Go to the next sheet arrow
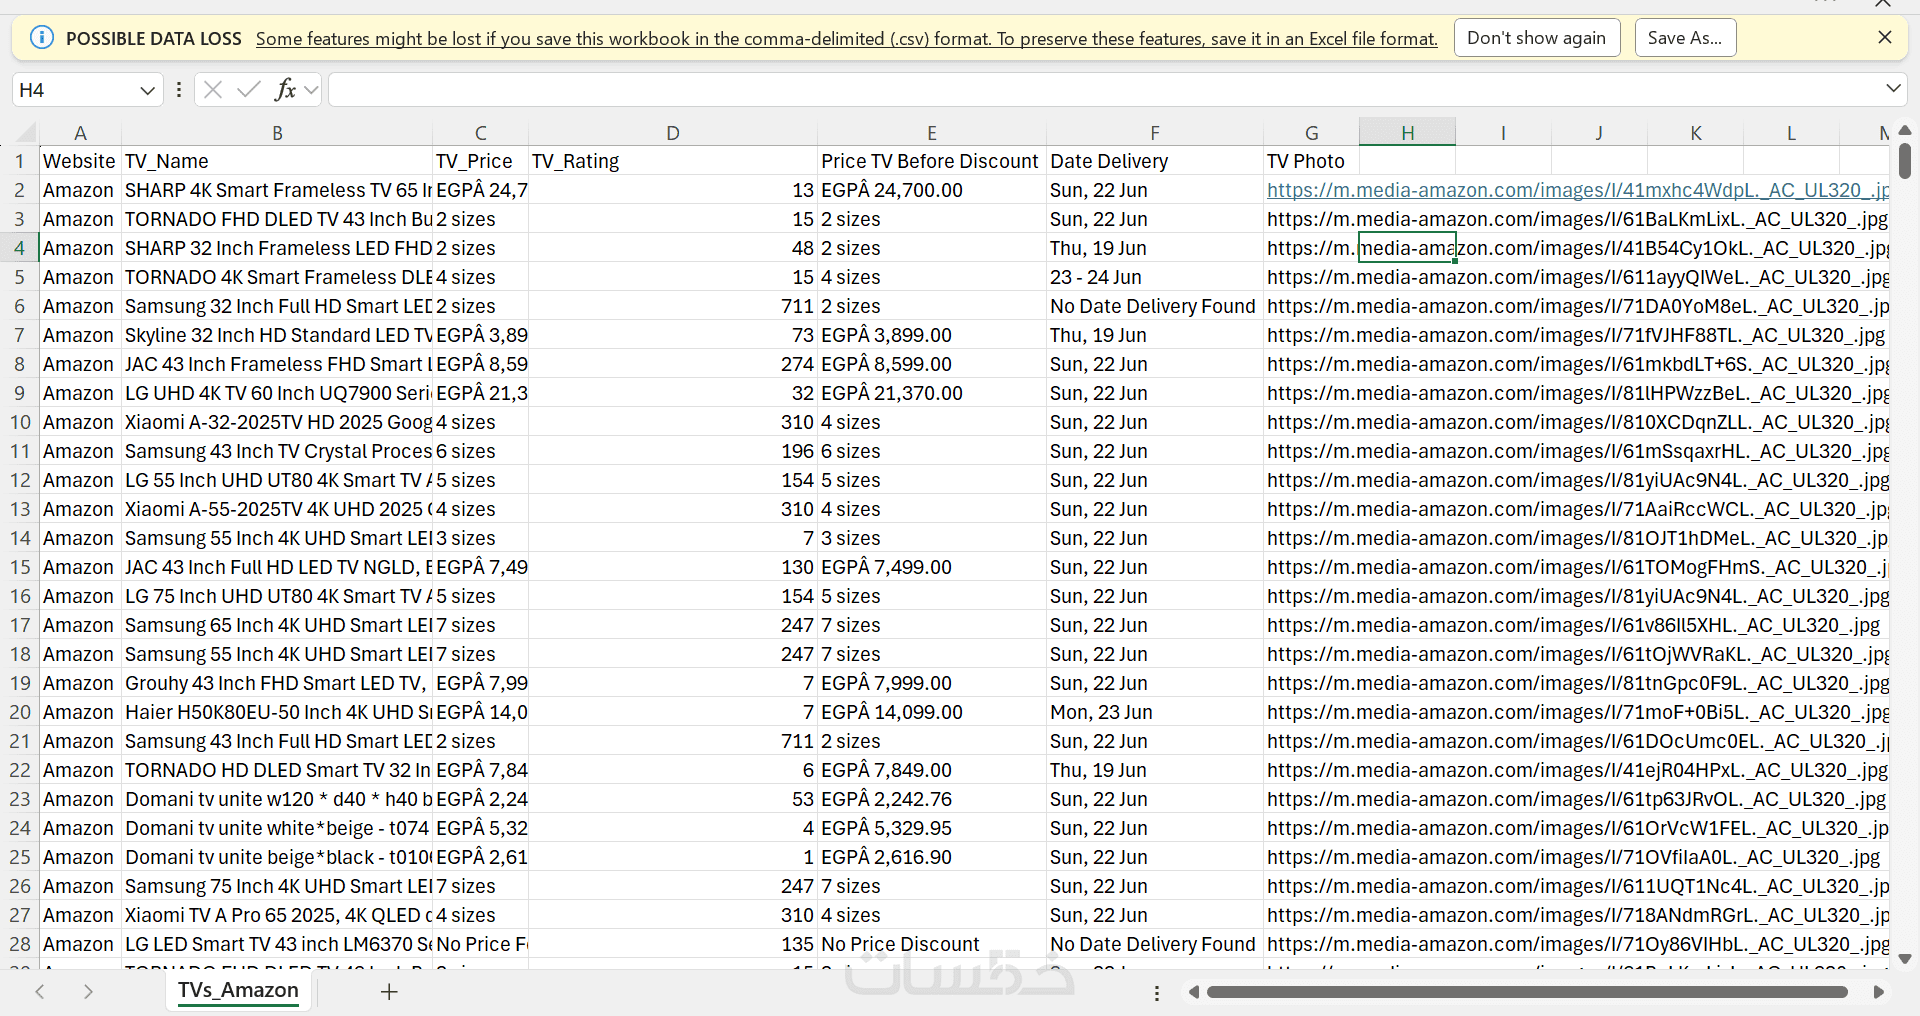The height and width of the screenshot is (1016, 1920). [x=88, y=992]
